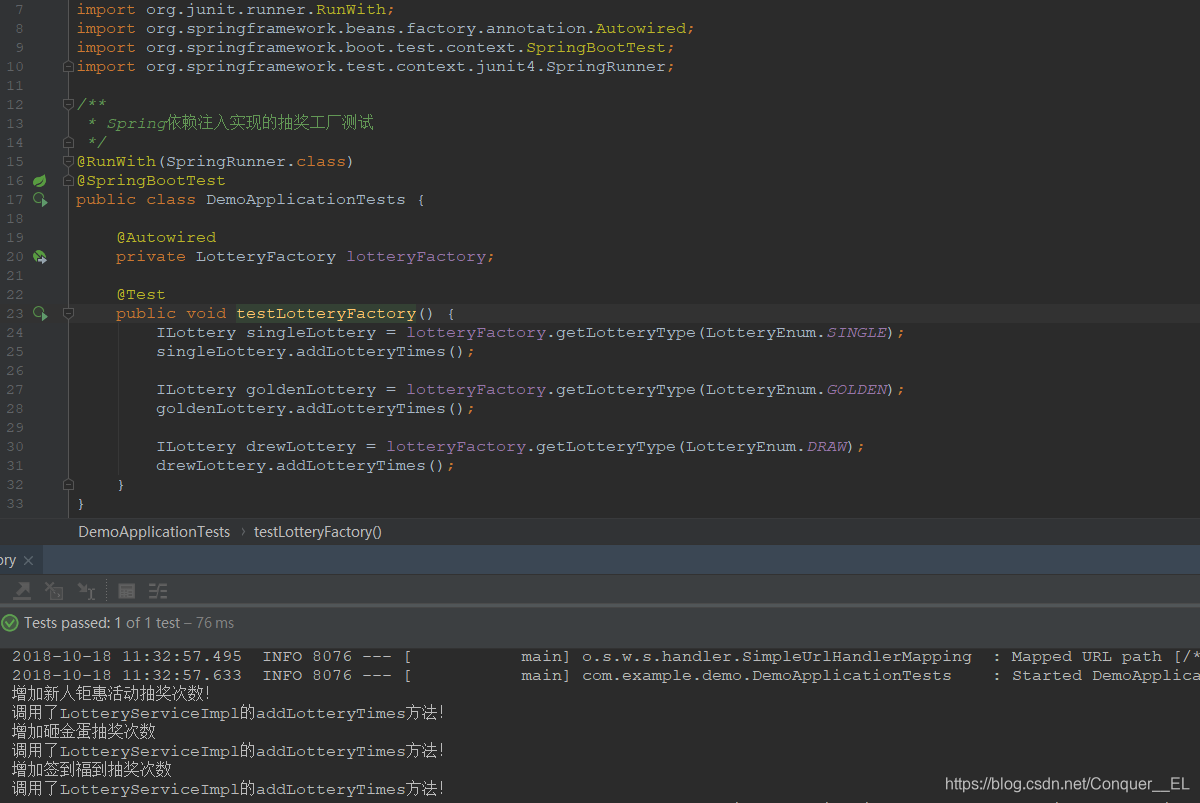The width and height of the screenshot is (1200, 803).
Task: Click the console line '增加新人钜惠活动抽奖次数!'
Action: pyautogui.click(x=111, y=694)
